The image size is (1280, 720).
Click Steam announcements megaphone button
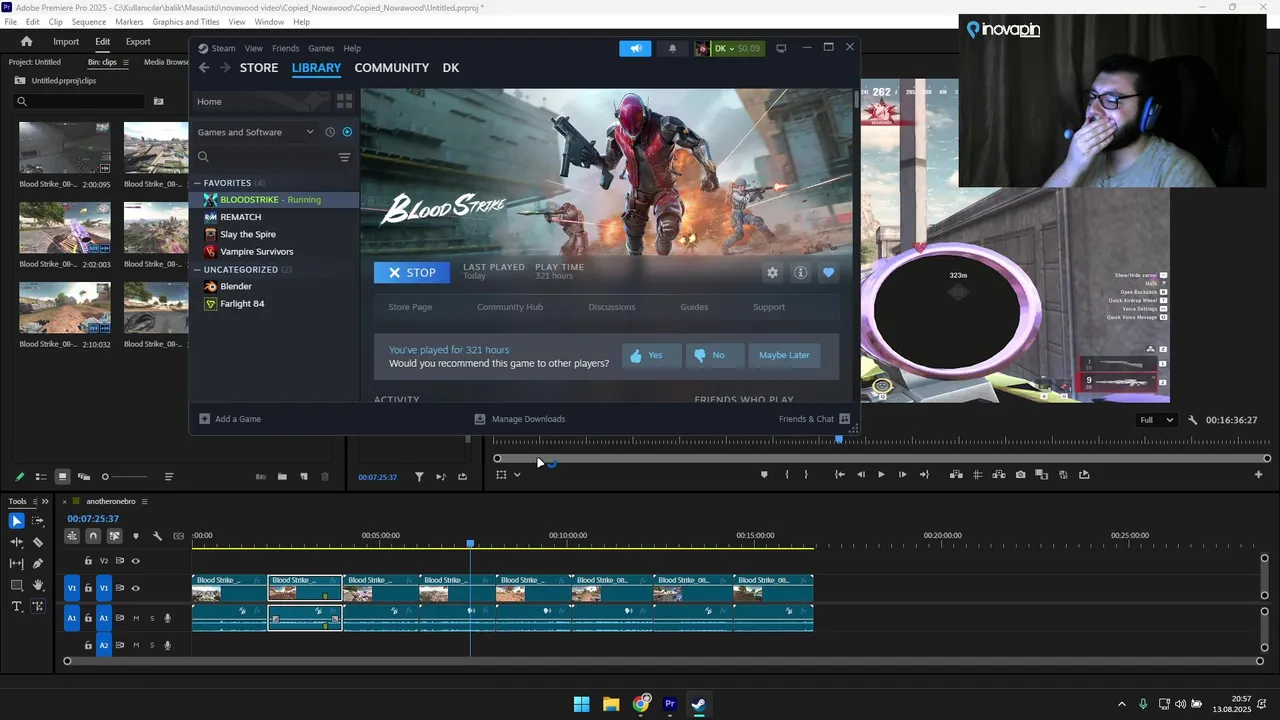click(635, 48)
